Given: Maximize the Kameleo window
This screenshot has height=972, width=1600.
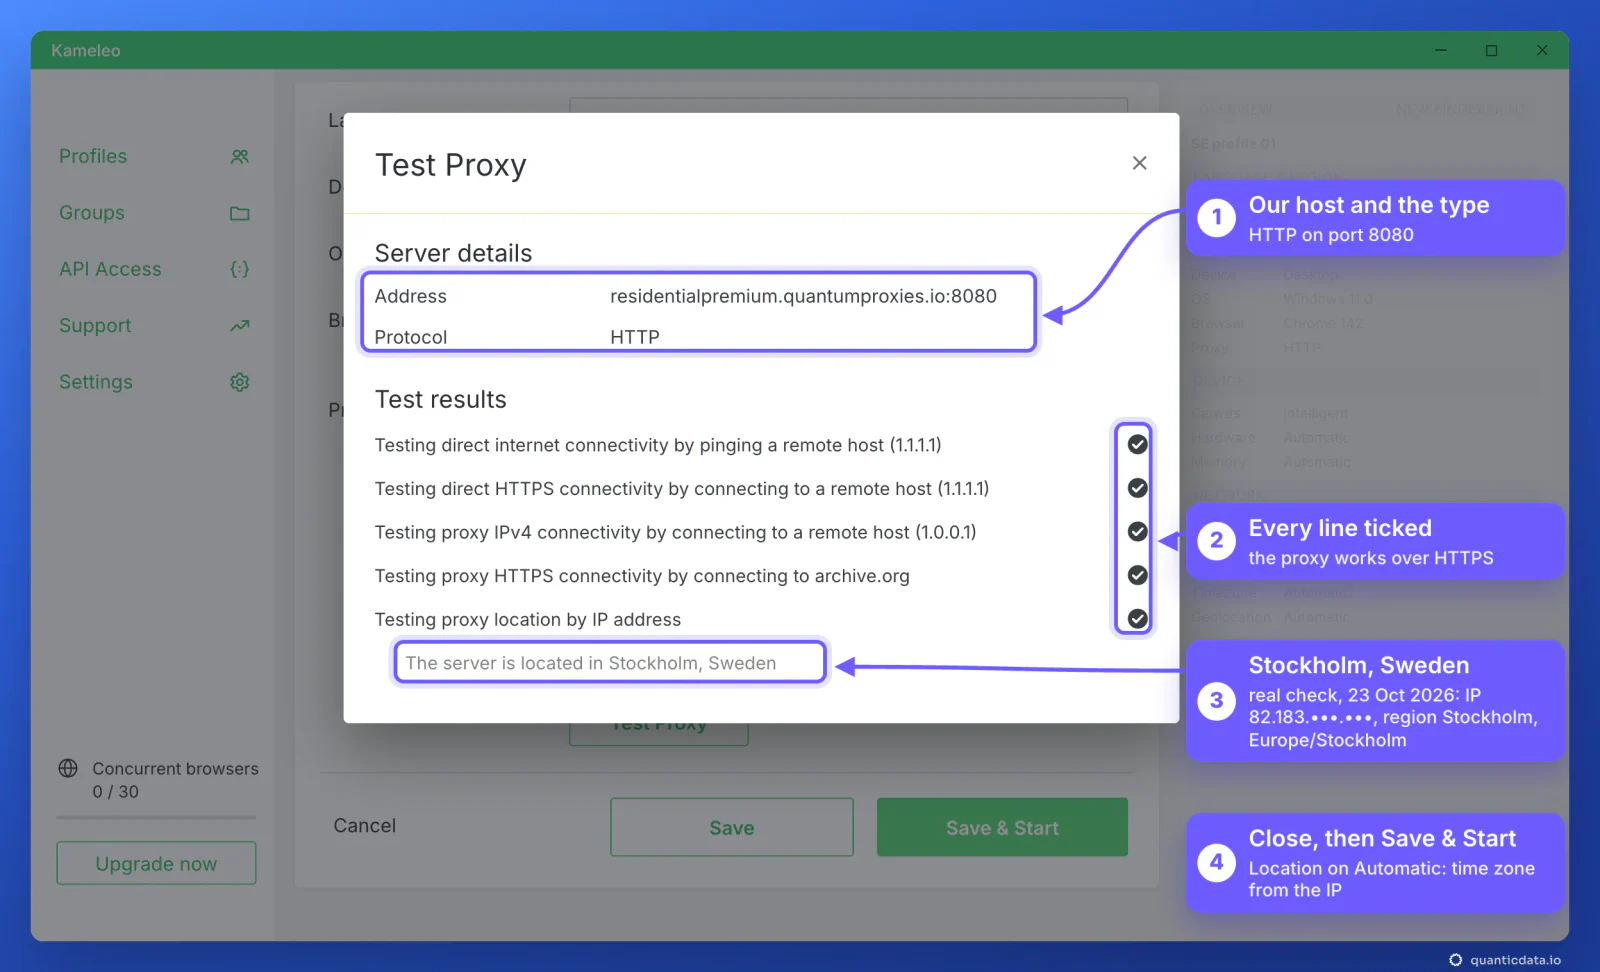Looking at the screenshot, I should (1491, 50).
